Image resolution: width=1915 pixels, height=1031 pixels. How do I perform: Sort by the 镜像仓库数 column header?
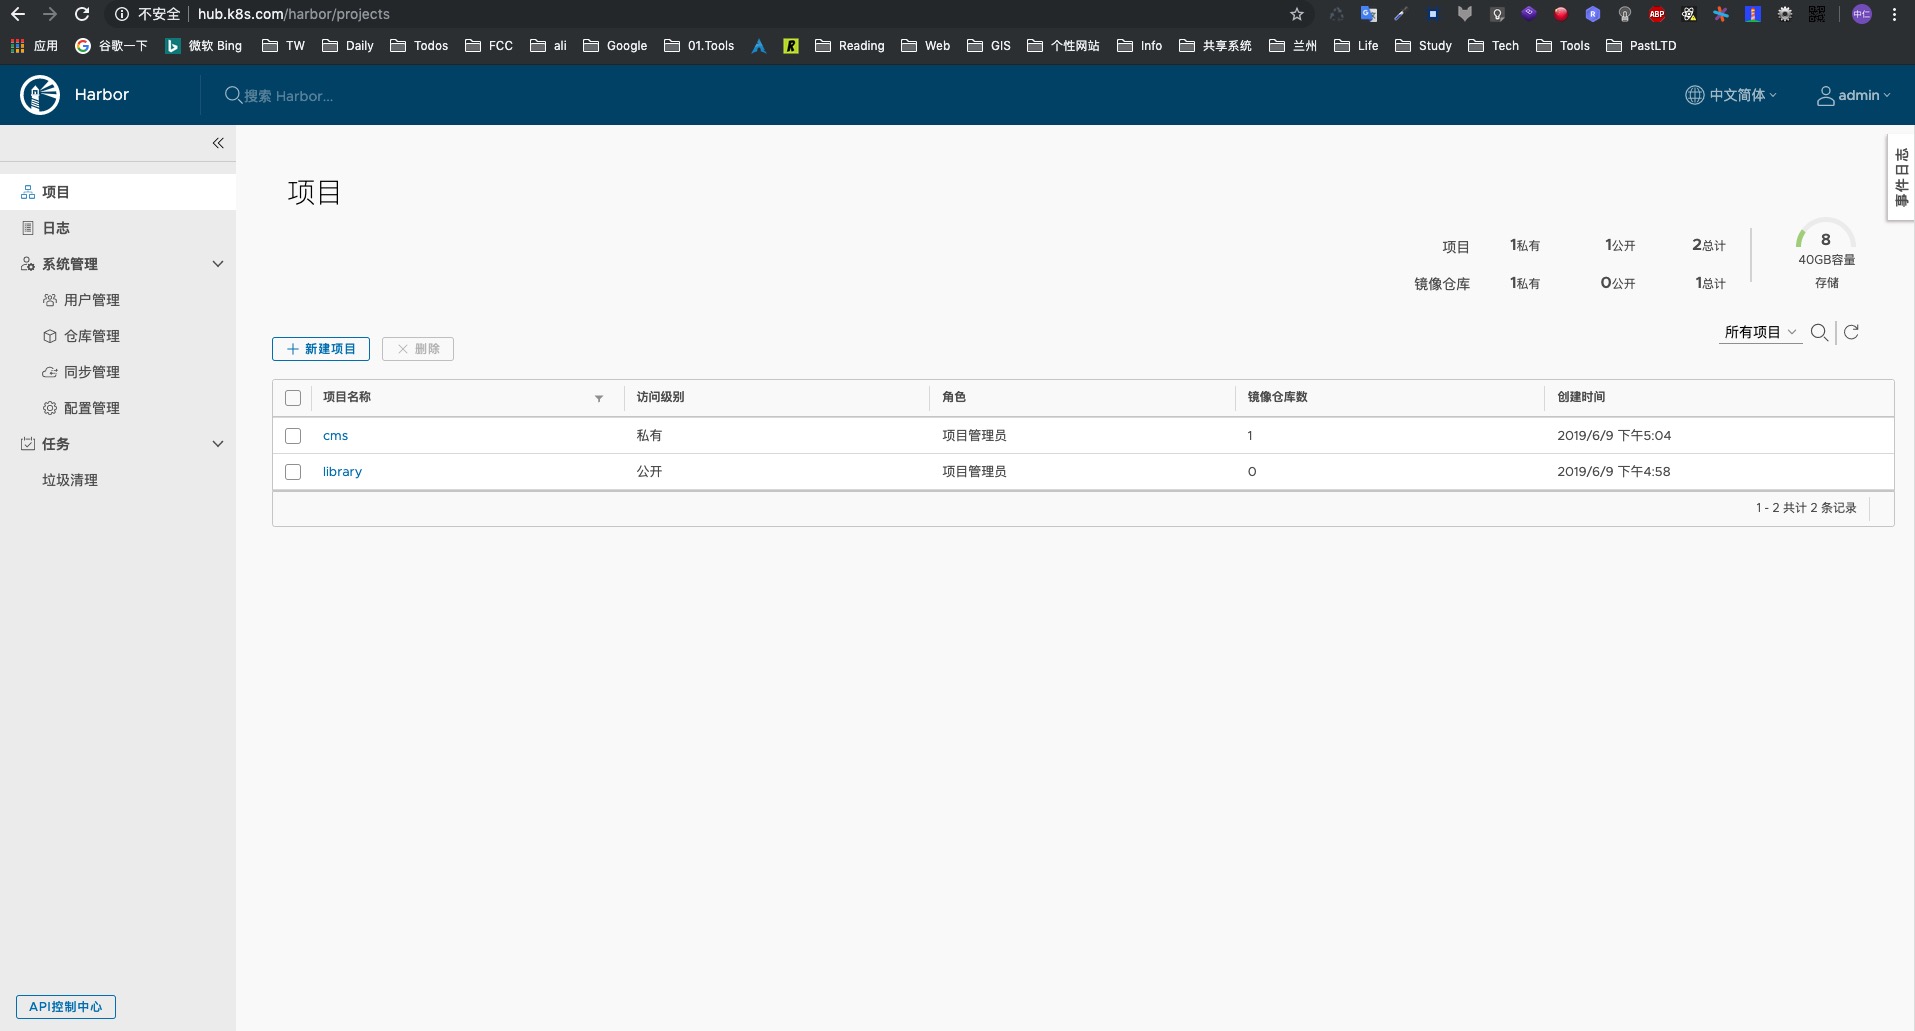1277,397
